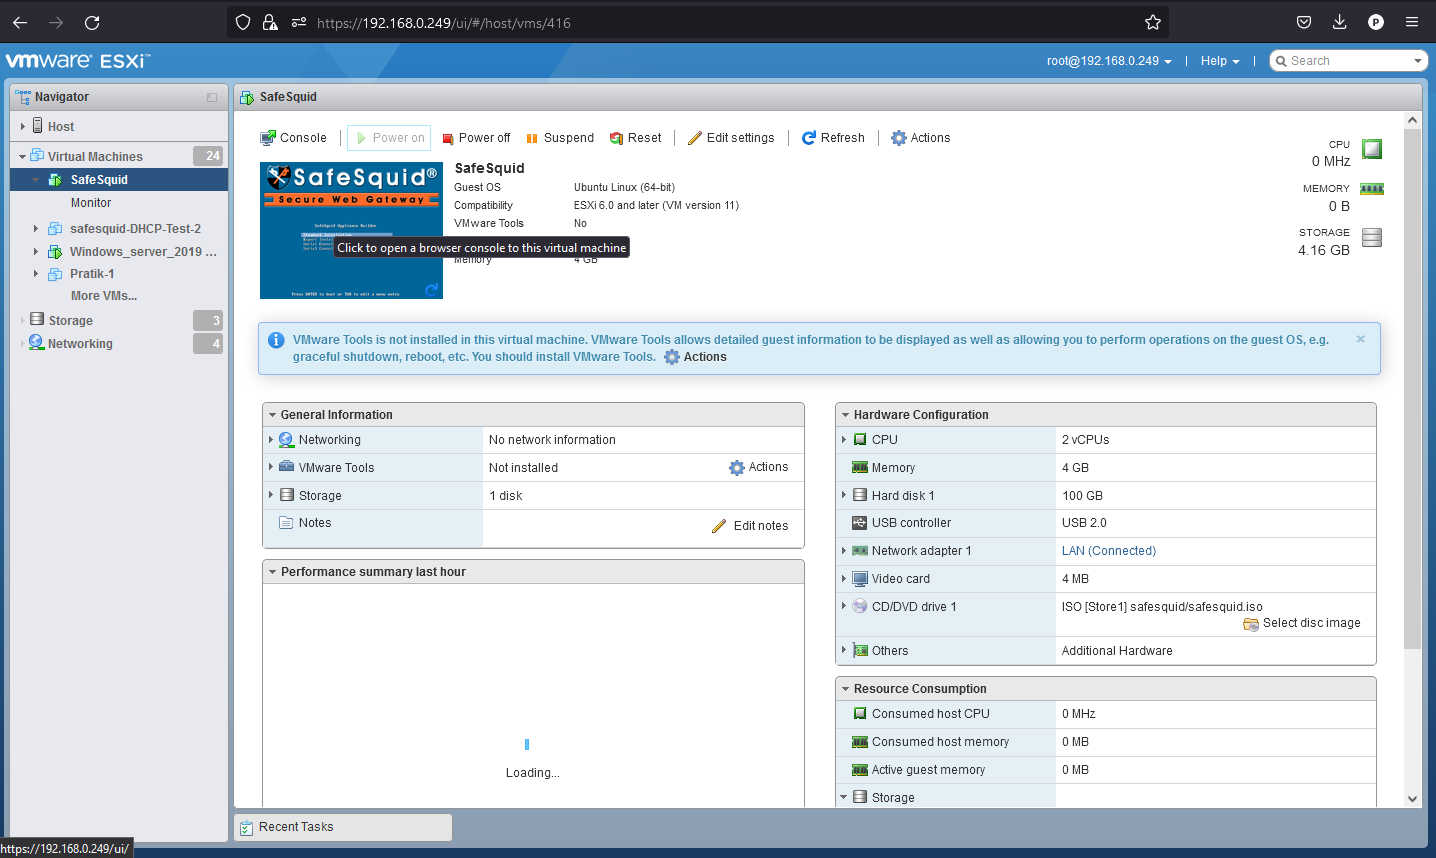This screenshot has width=1436, height=858.
Task: Reload the page with browser refresh icon
Action: 92,22
